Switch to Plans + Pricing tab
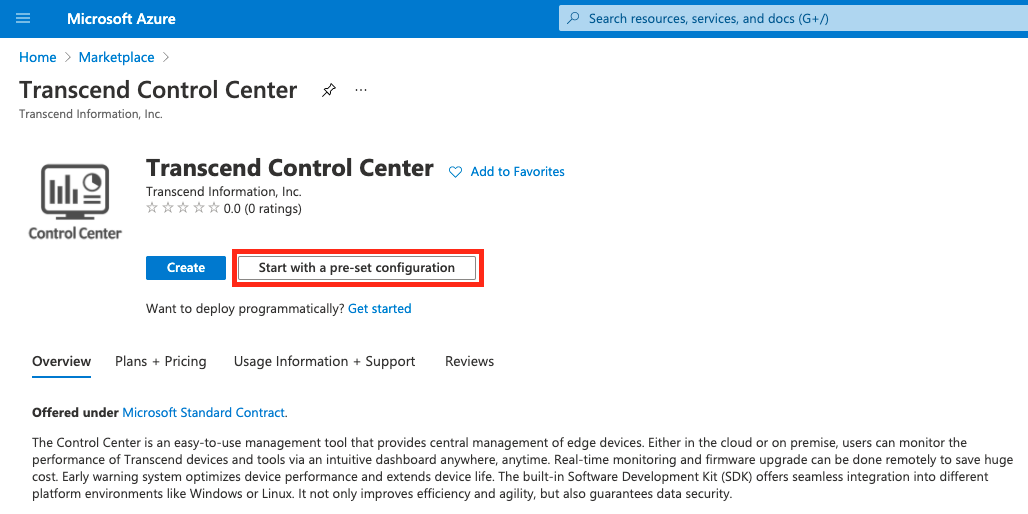1028x514 pixels. pyautogui.click(x=161, y=361)
